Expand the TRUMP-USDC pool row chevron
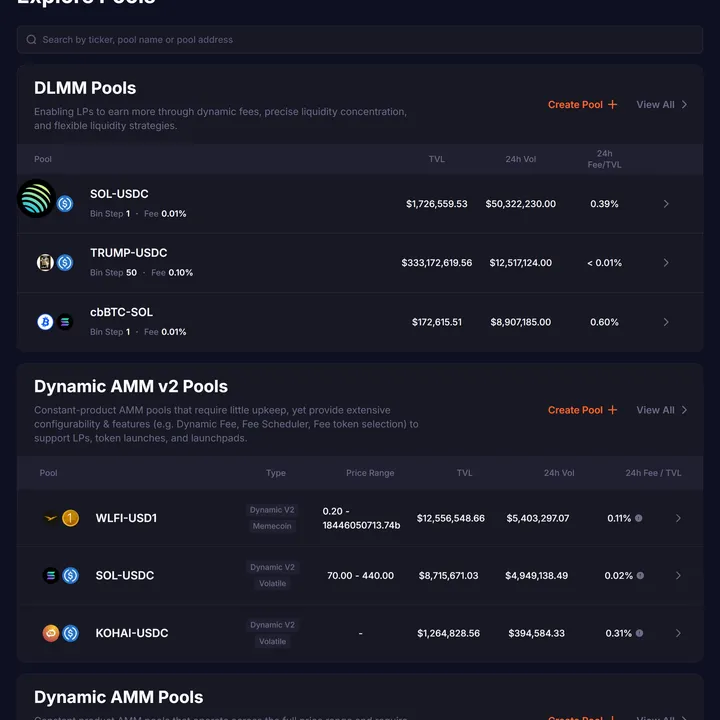Screen dimensions: 720x720 666,263
